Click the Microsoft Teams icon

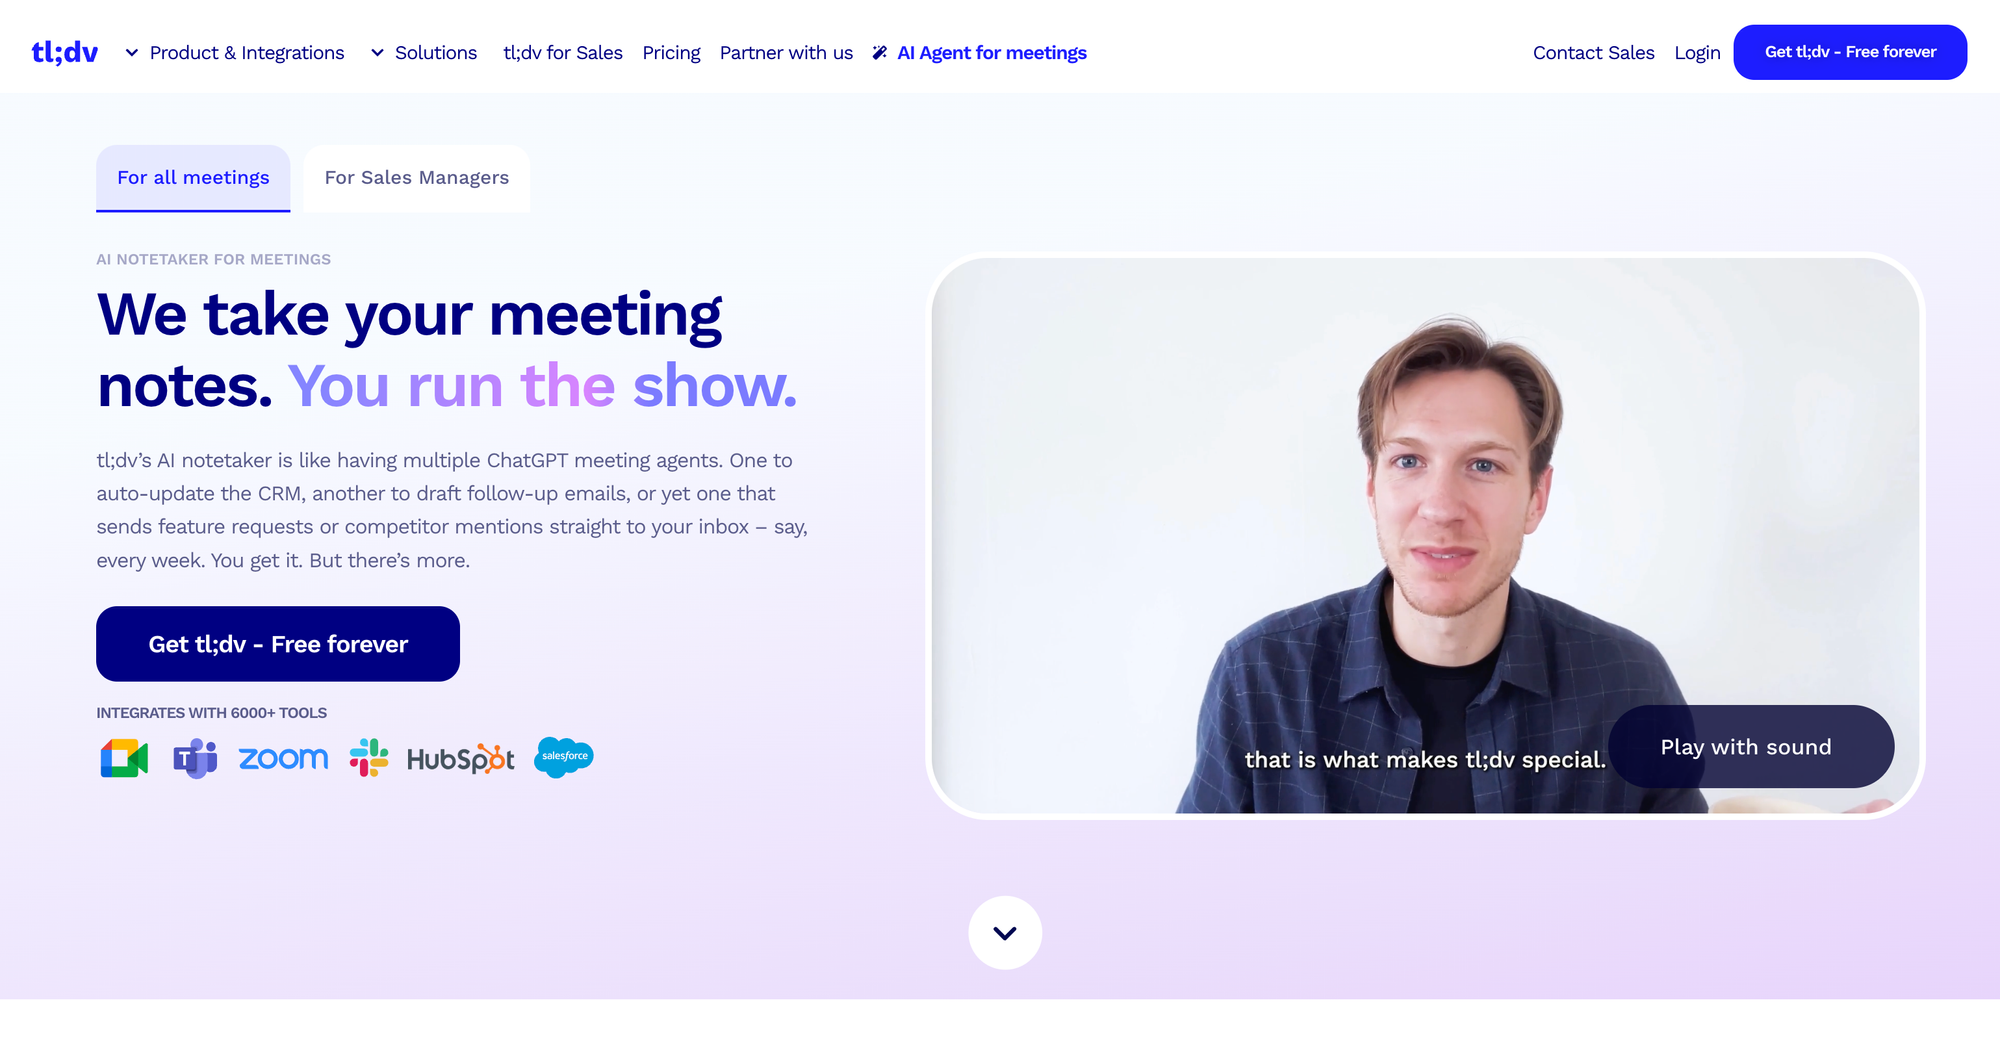(196, 758)
